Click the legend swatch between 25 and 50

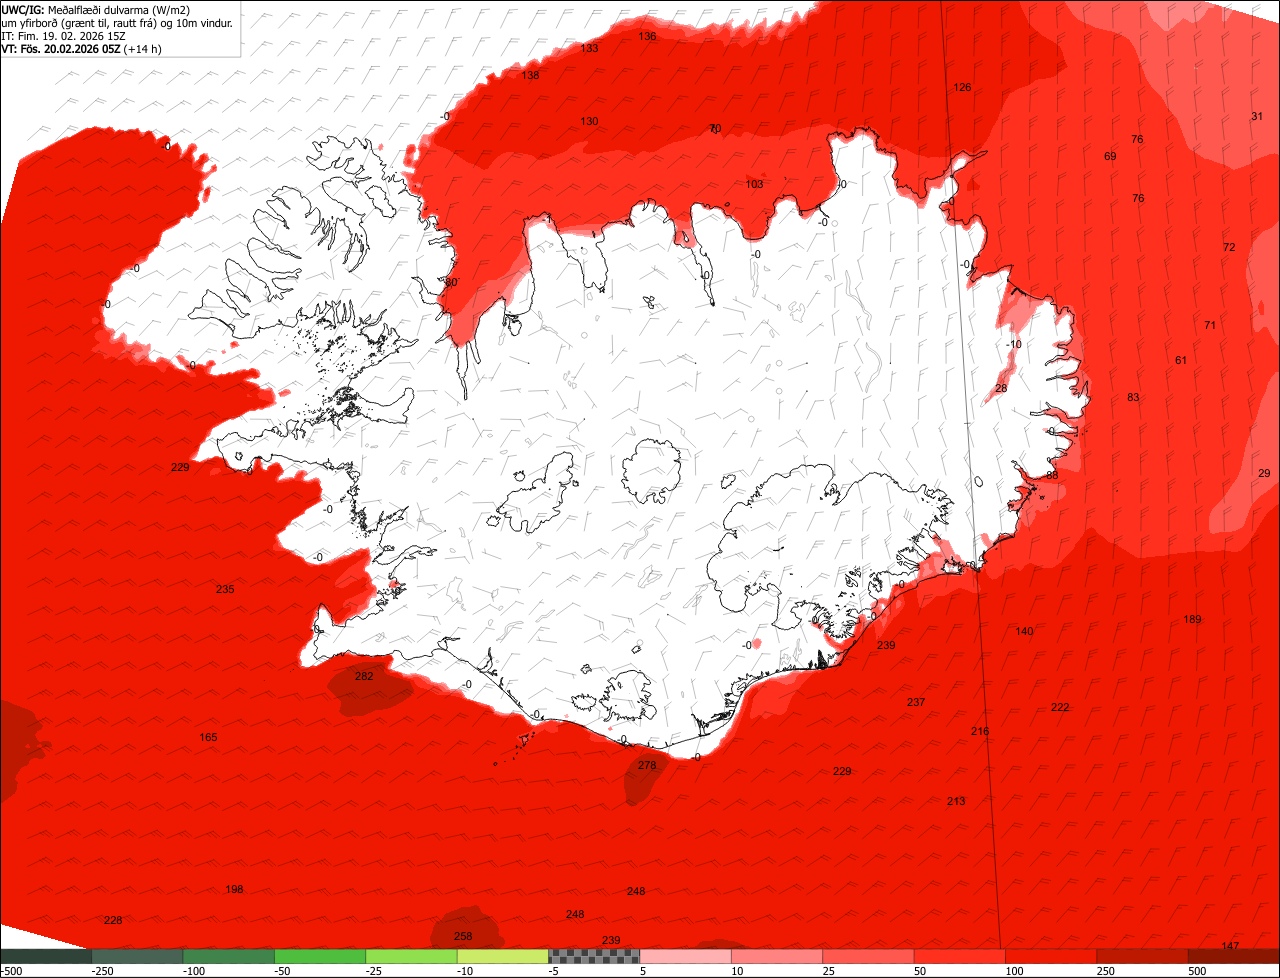coord(868,957)
